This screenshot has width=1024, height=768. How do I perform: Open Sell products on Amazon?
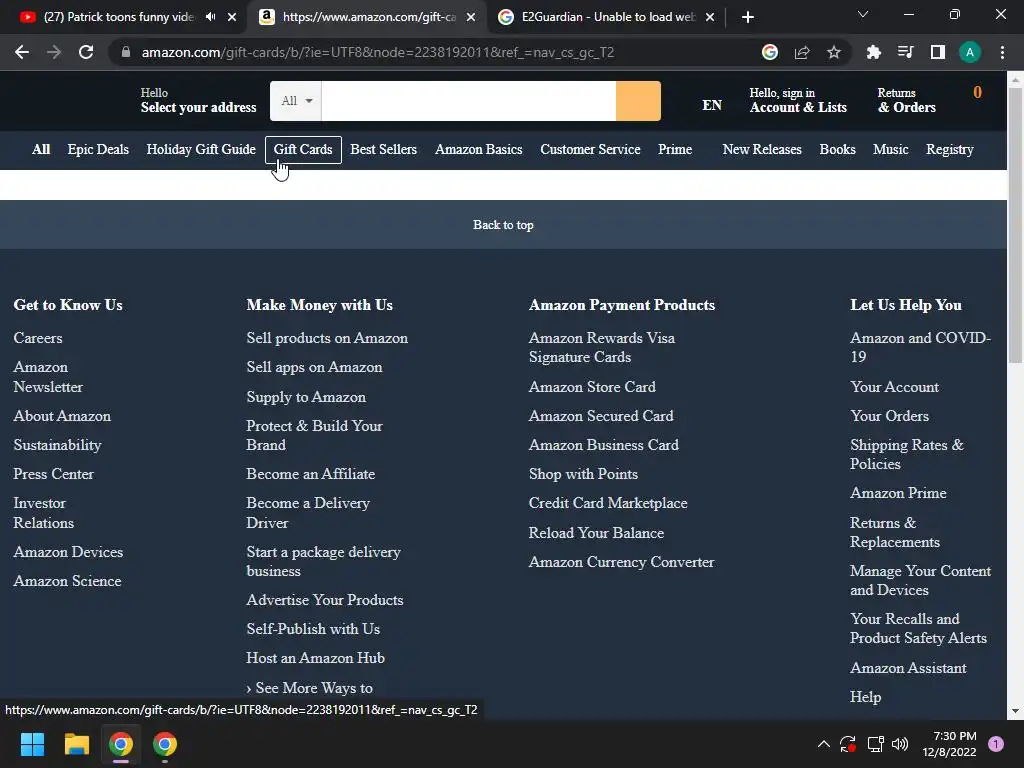327,338
